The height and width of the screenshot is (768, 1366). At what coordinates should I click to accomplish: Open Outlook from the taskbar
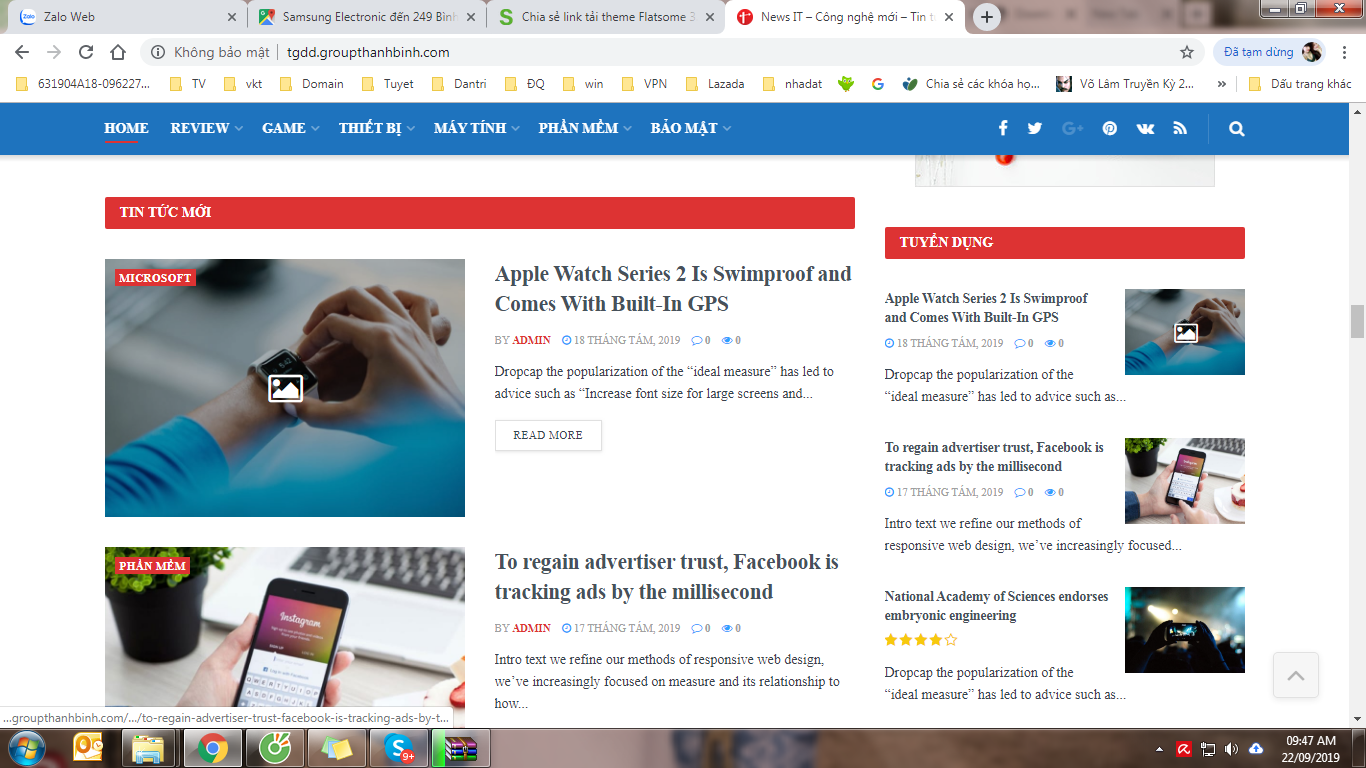pyautogui.click(x=88, y=748)
